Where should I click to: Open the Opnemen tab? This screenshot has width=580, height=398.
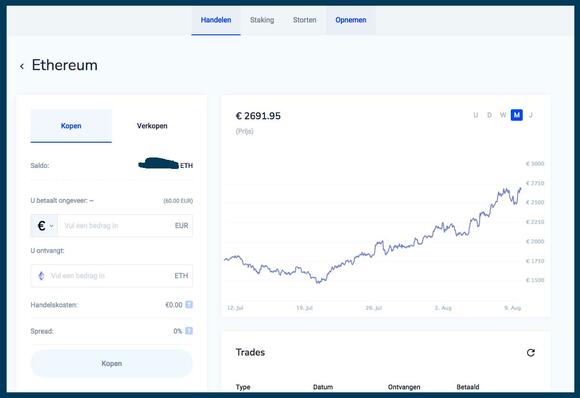click(x=351, y=20)
